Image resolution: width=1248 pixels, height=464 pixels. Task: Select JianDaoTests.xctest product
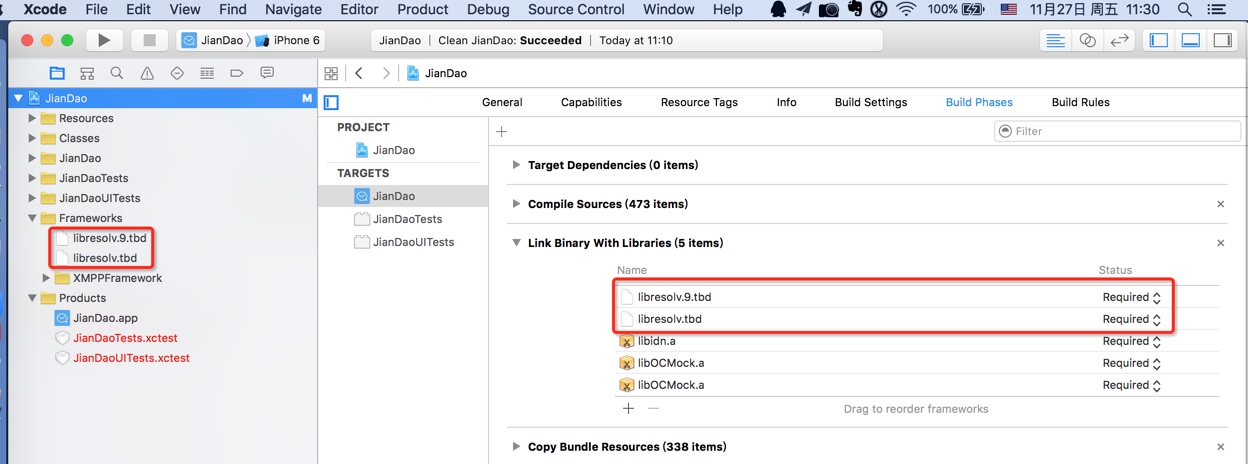(125, 338)
